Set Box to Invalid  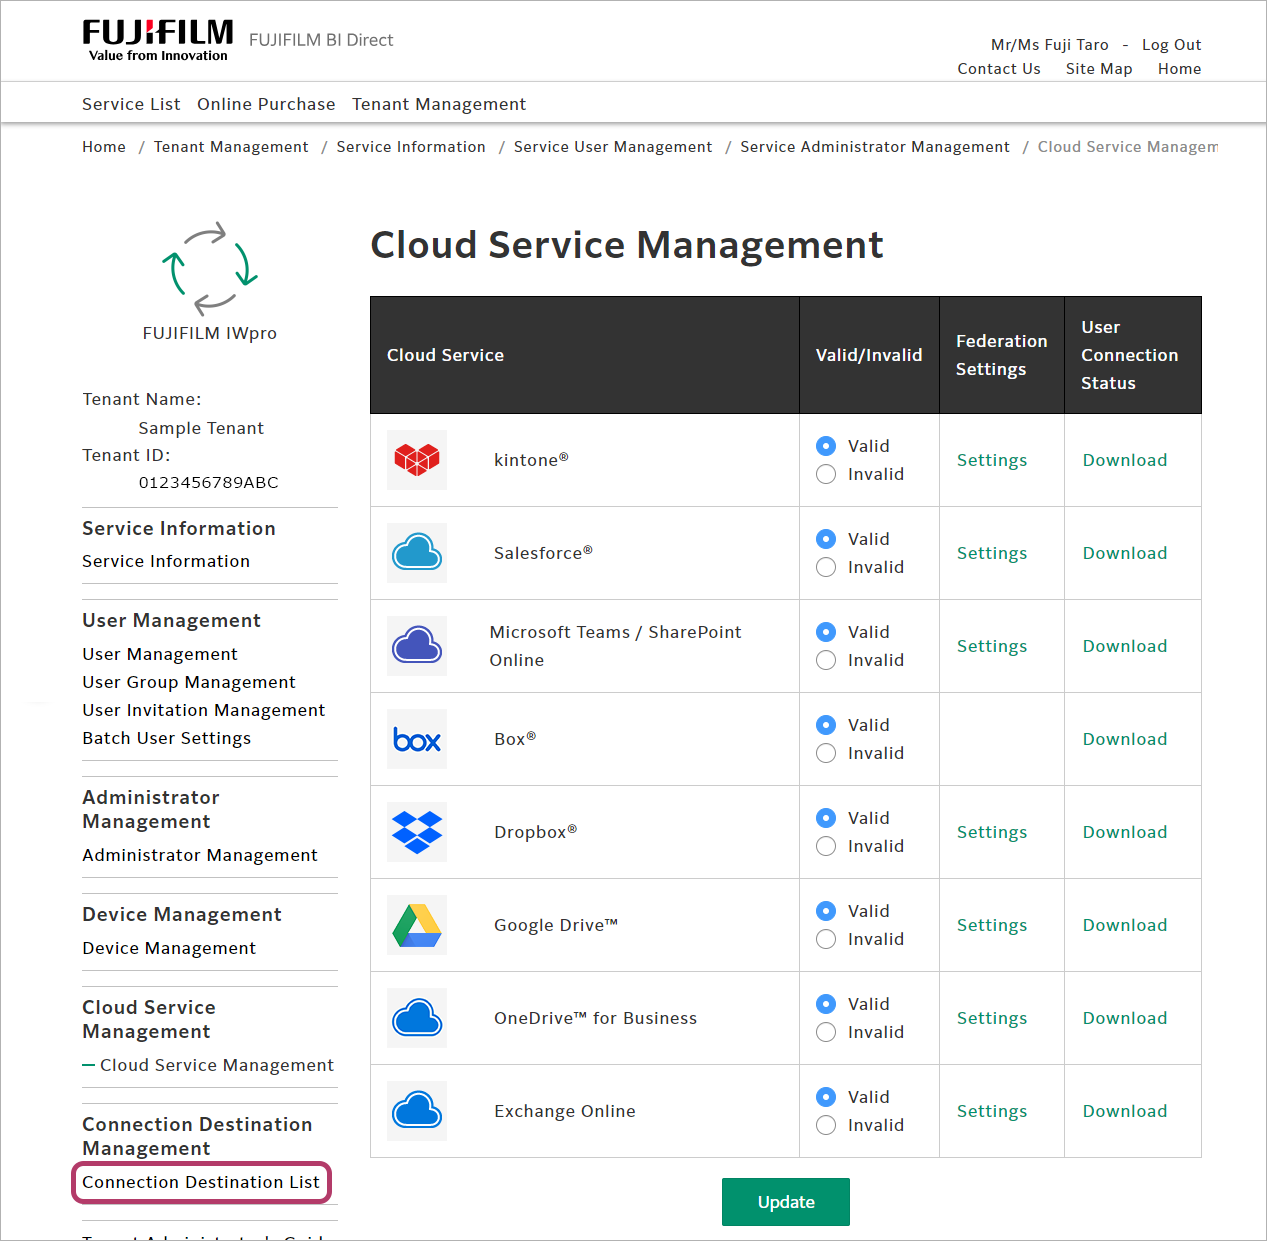(826, 753)
